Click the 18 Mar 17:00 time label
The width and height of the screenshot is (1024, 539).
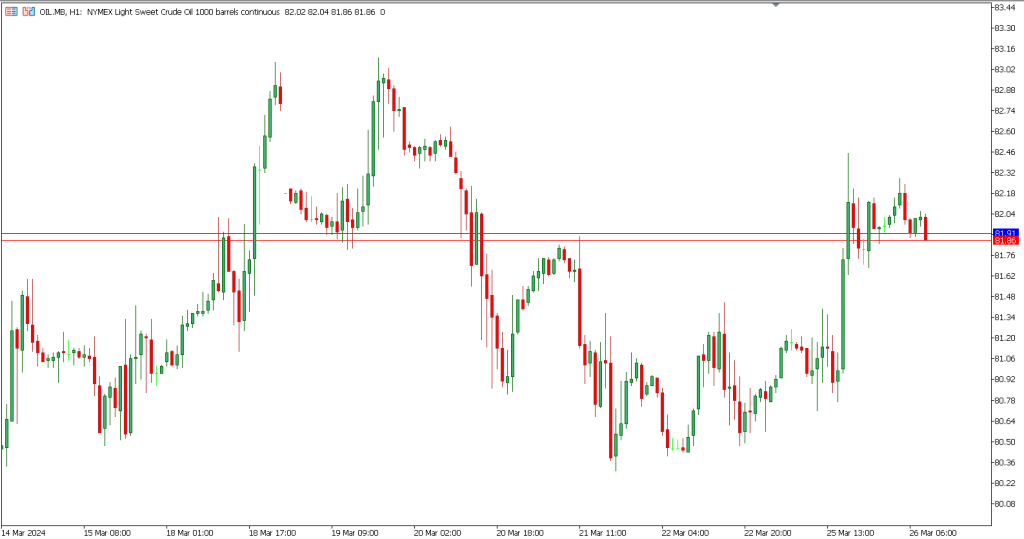pyautogui.click(x=272, y=533)
